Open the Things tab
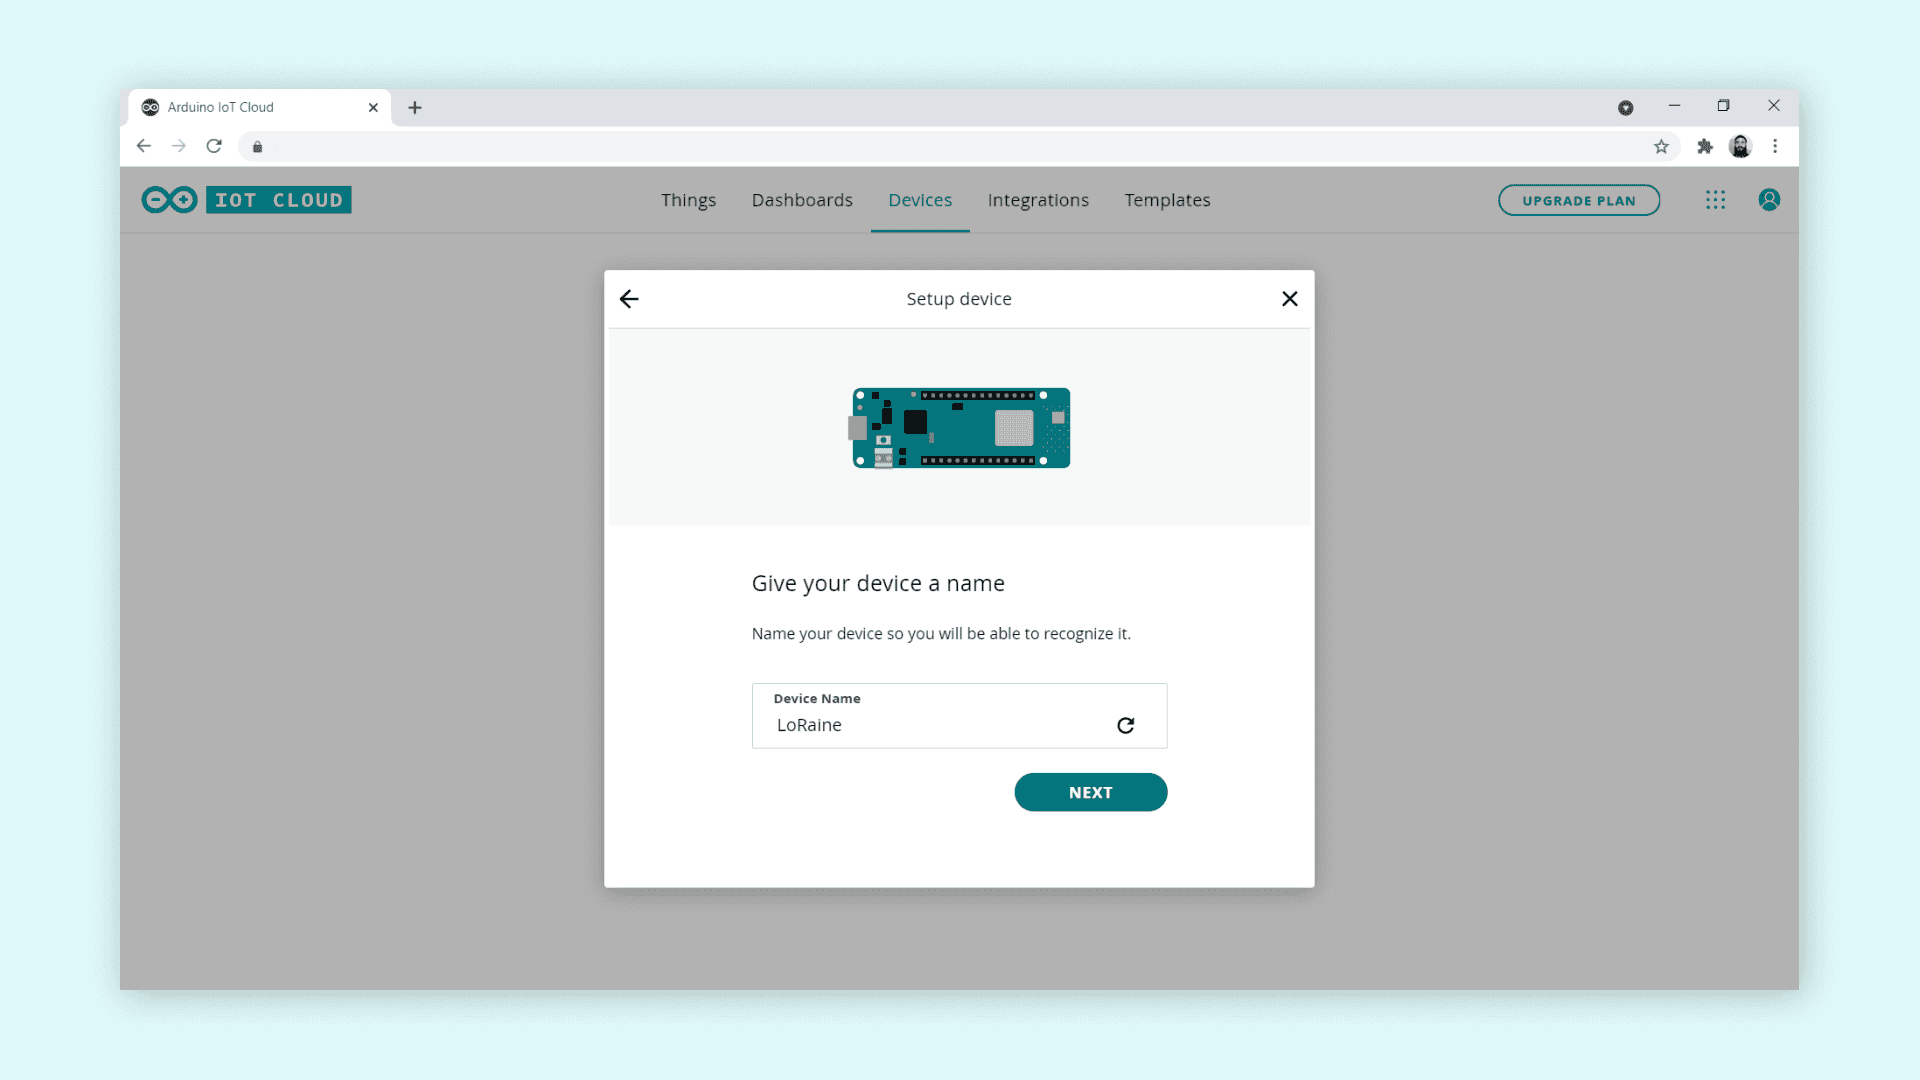 688,200
